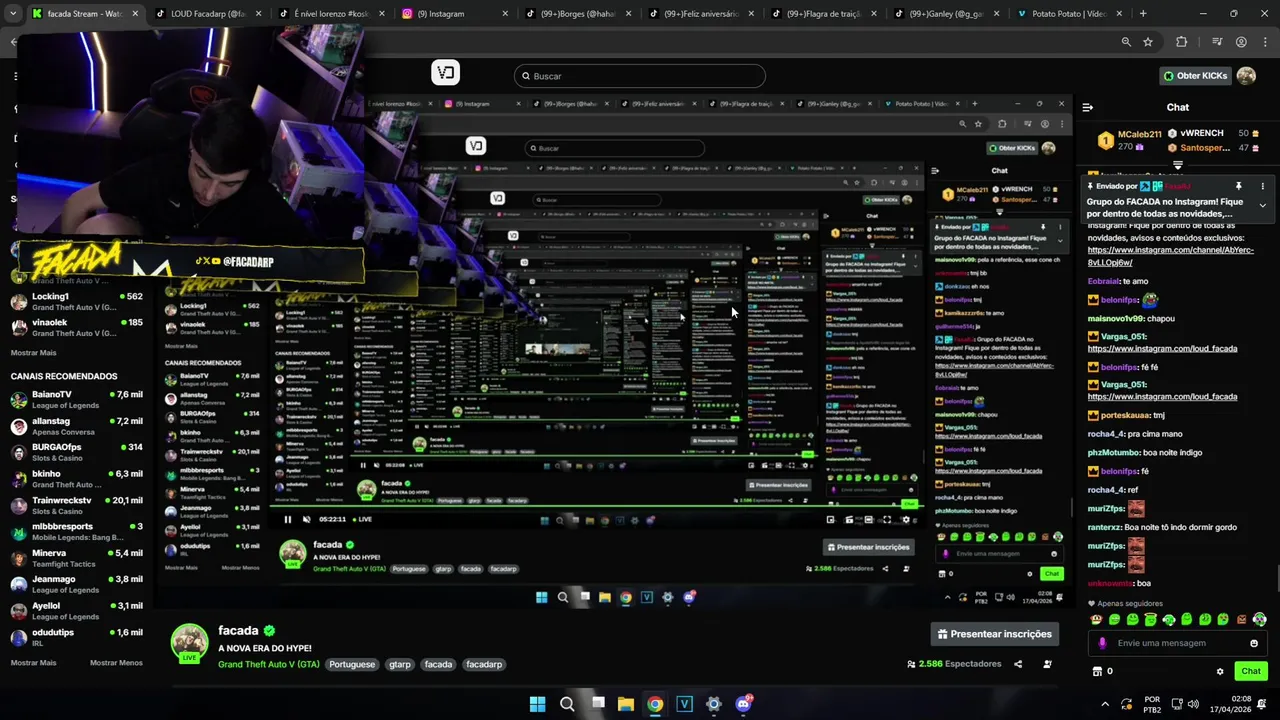Click the Kick search field Buscar
Image resolution: width=1280 pixels, height=720 pixels.
click(x=640, y=76)
